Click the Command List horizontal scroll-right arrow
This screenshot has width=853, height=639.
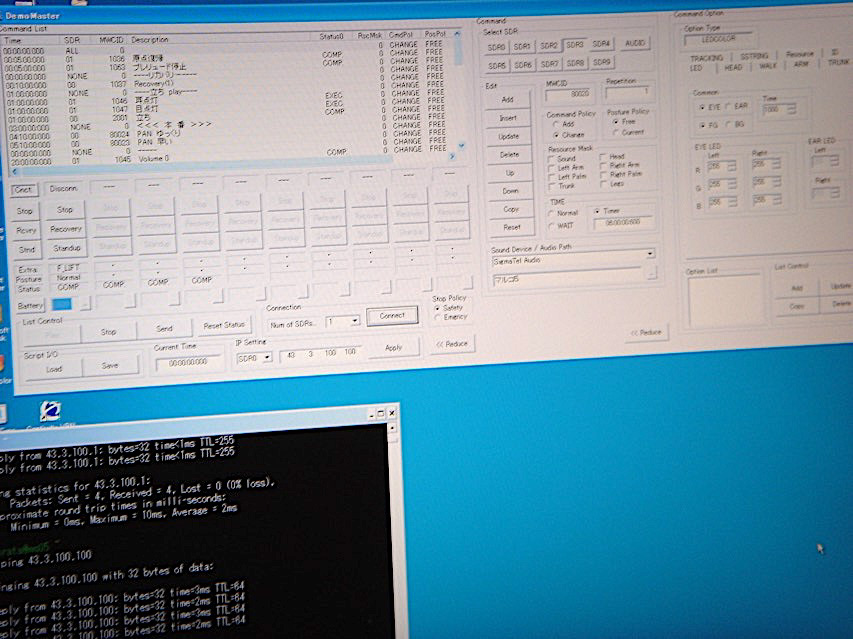(x=452, y=157)
